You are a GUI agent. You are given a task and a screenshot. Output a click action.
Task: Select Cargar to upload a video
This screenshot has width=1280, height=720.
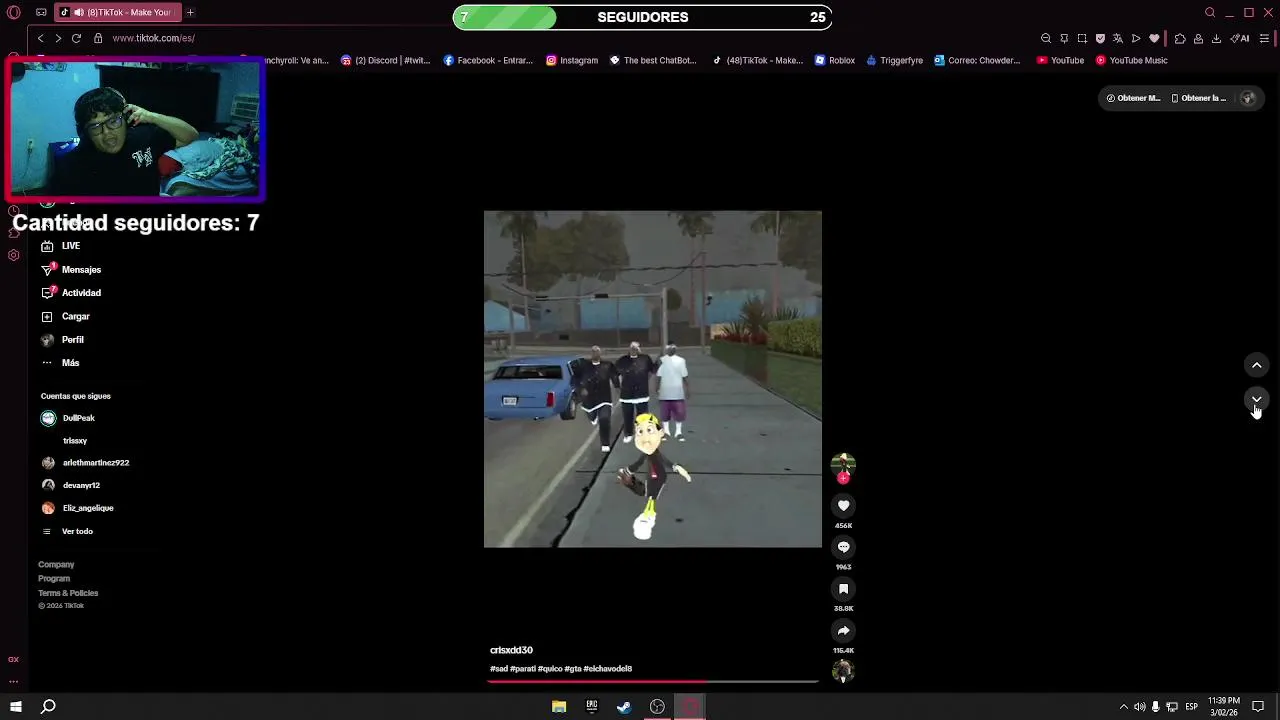(x=65, y=316)
